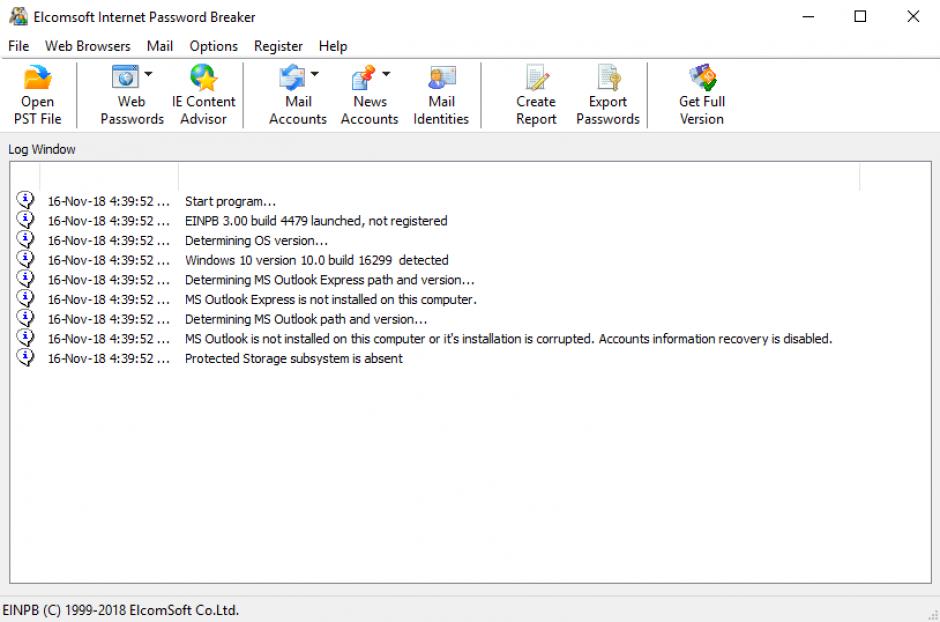Select 'Determining OS version...' log message

coord(256,241)
